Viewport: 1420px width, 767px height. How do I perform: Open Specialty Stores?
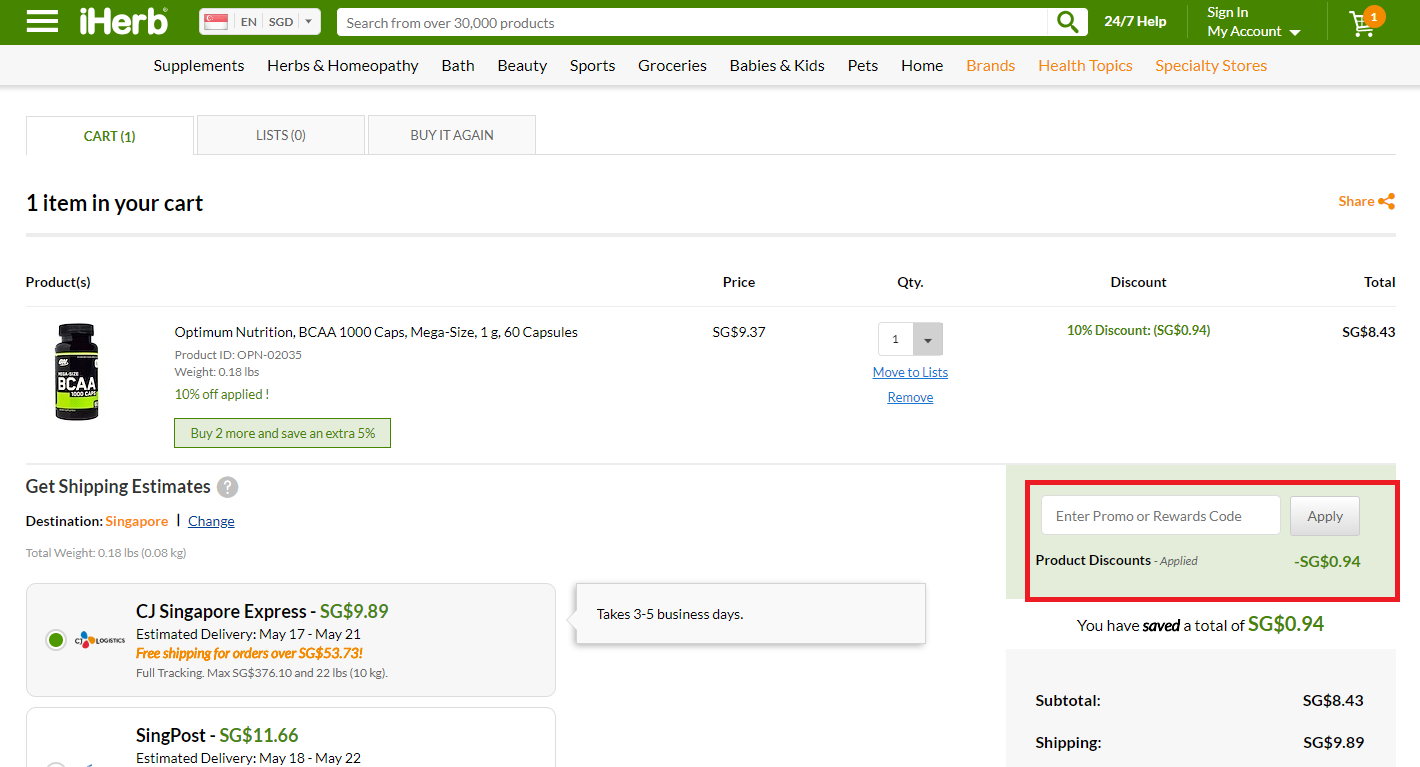(1211, 66)
